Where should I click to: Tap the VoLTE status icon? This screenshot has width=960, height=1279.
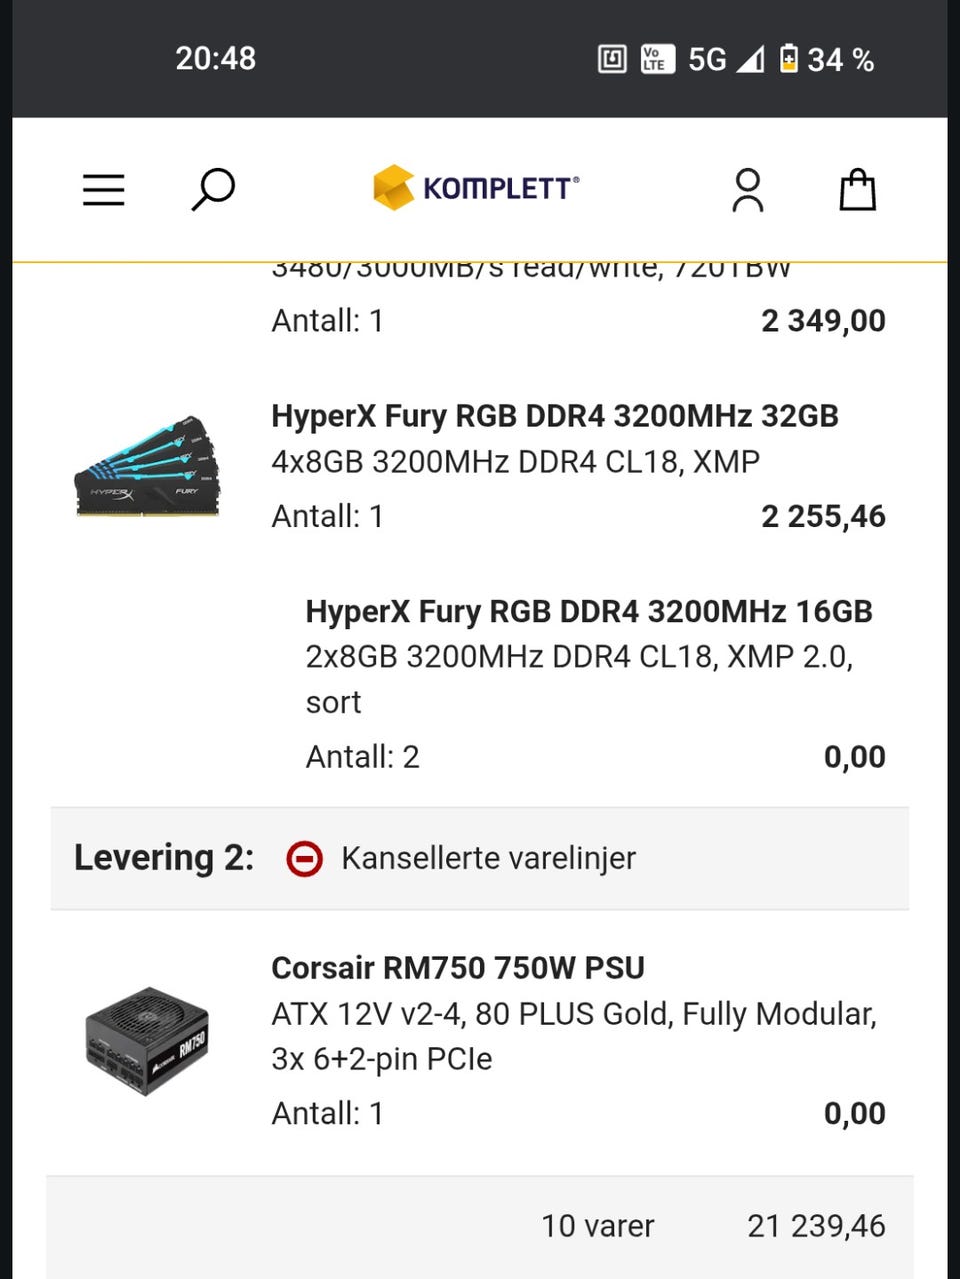[657, 59]
